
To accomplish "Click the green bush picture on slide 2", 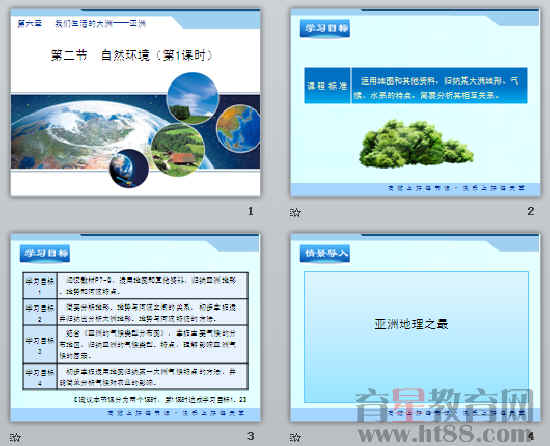I will 416,144.
